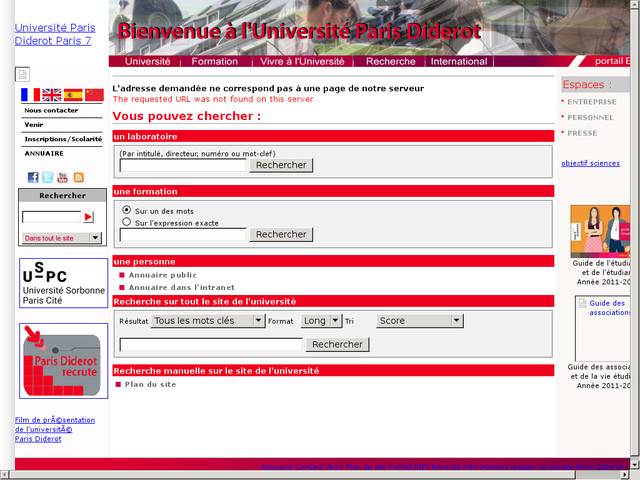The height and width of the screenshot is (480, 640).
Task: Open the PRESSE espace link
Action: [582, 133]
